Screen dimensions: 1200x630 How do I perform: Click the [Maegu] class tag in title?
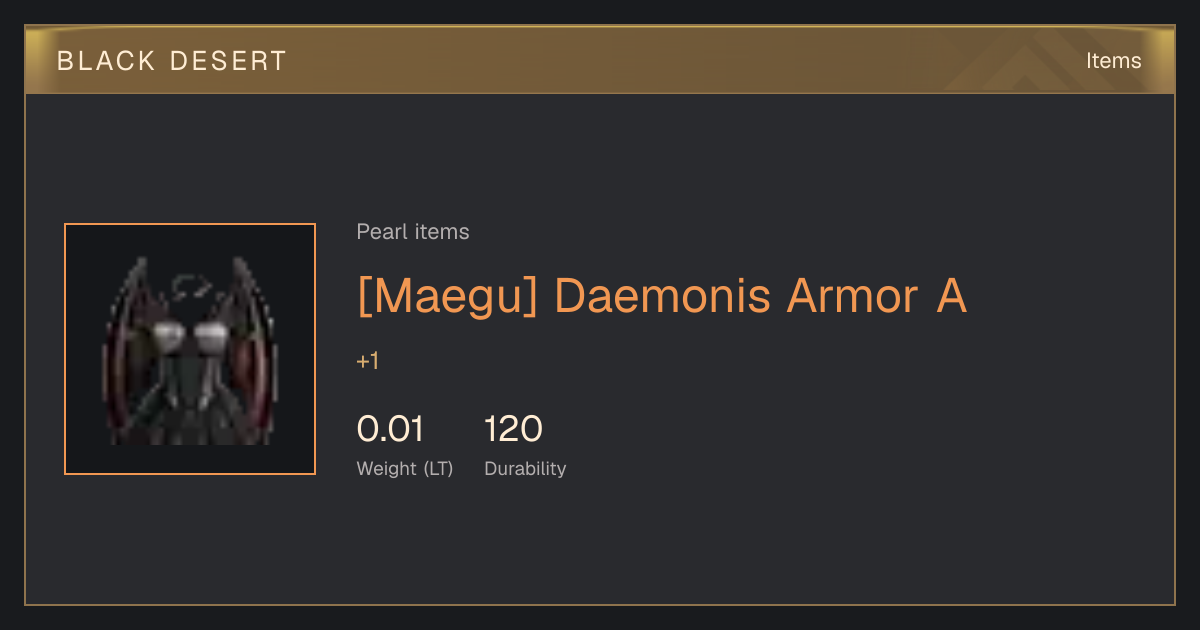point(448,296)
